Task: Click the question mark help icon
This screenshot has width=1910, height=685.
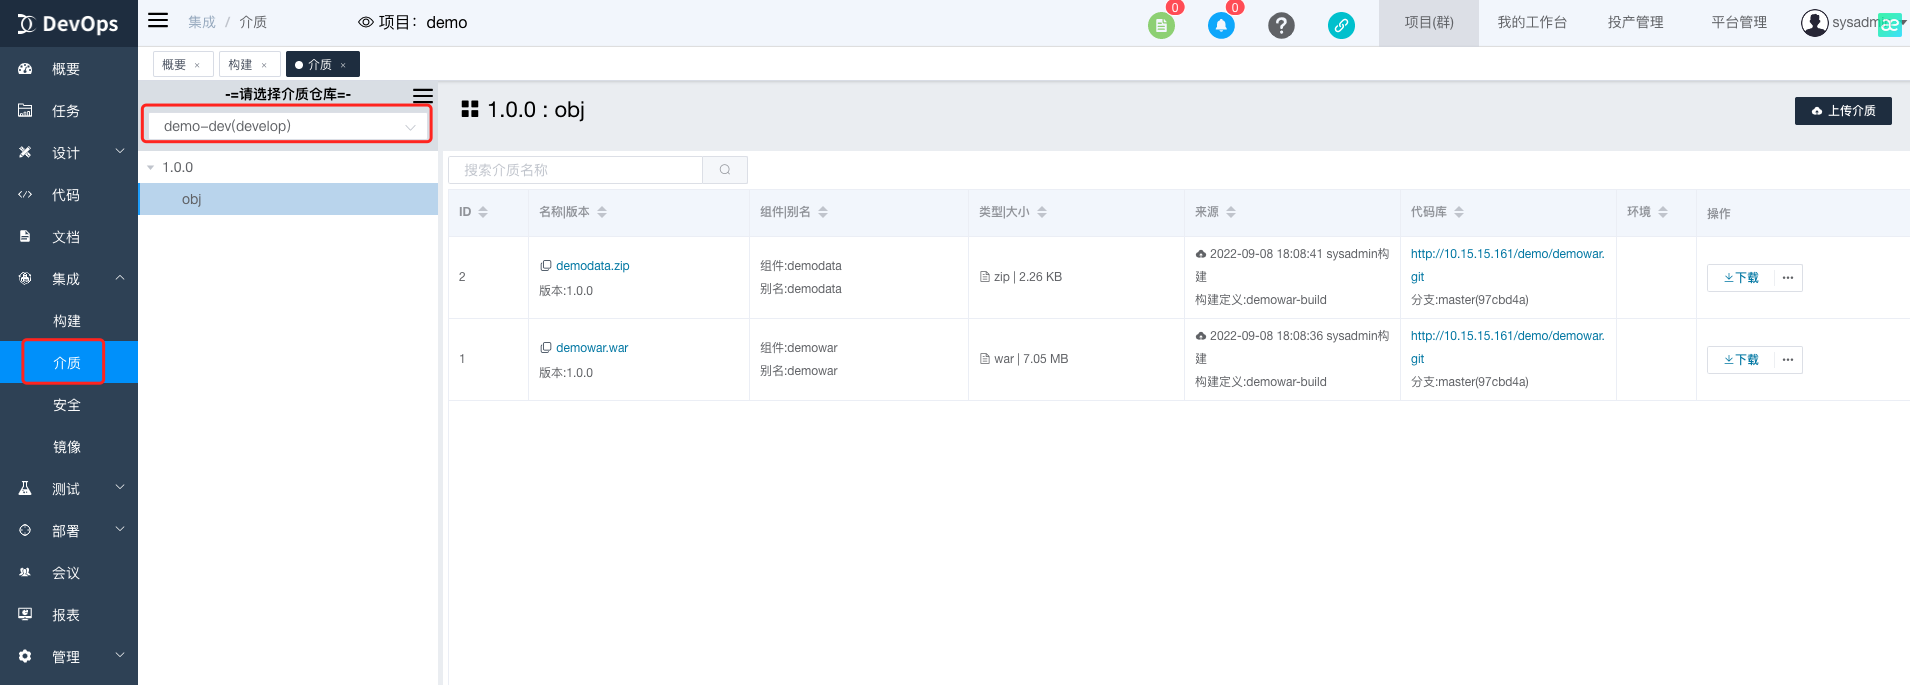Action: pos(1281,25)
